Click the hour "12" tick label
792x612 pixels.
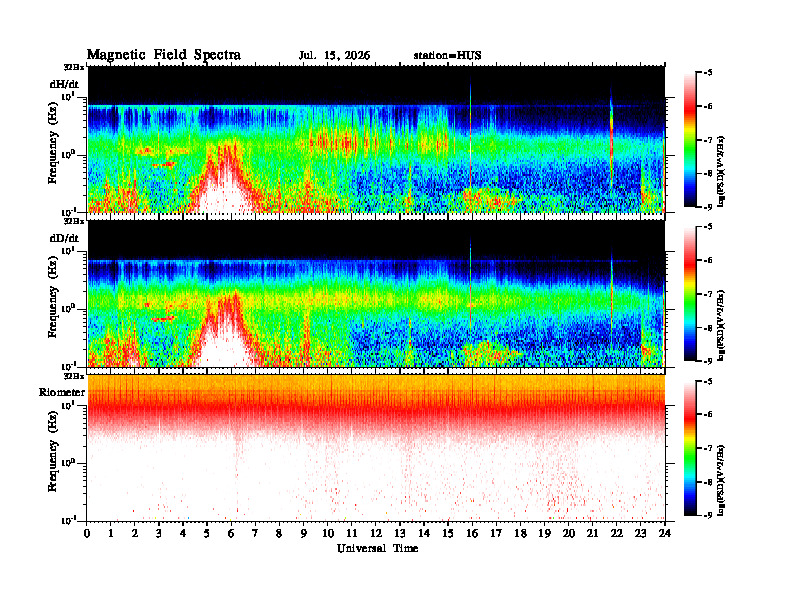click(x=376, y=533)
